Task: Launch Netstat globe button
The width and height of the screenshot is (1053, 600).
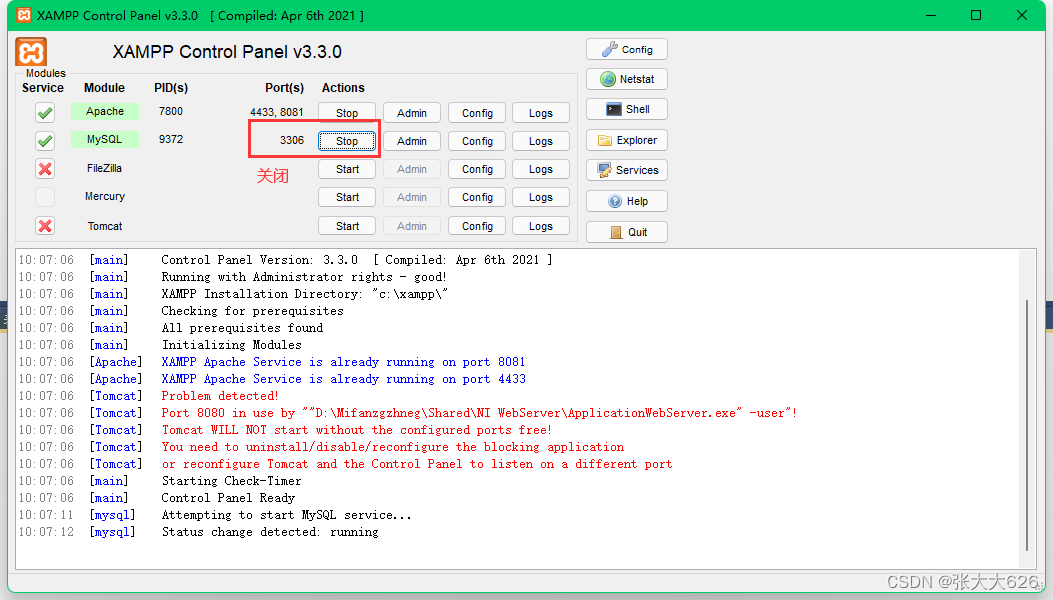Action: [x=627, y=79]
